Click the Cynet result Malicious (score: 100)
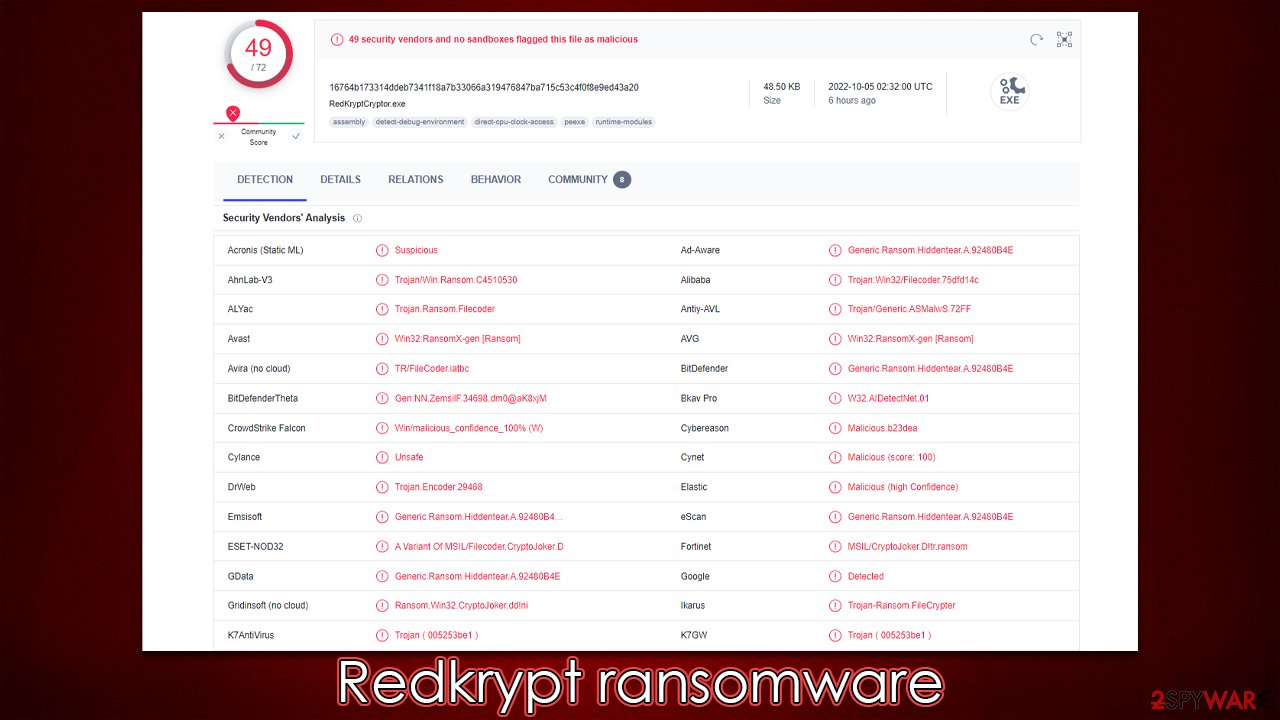This screenshot has height=720, width=1280. tap(891, 457)
